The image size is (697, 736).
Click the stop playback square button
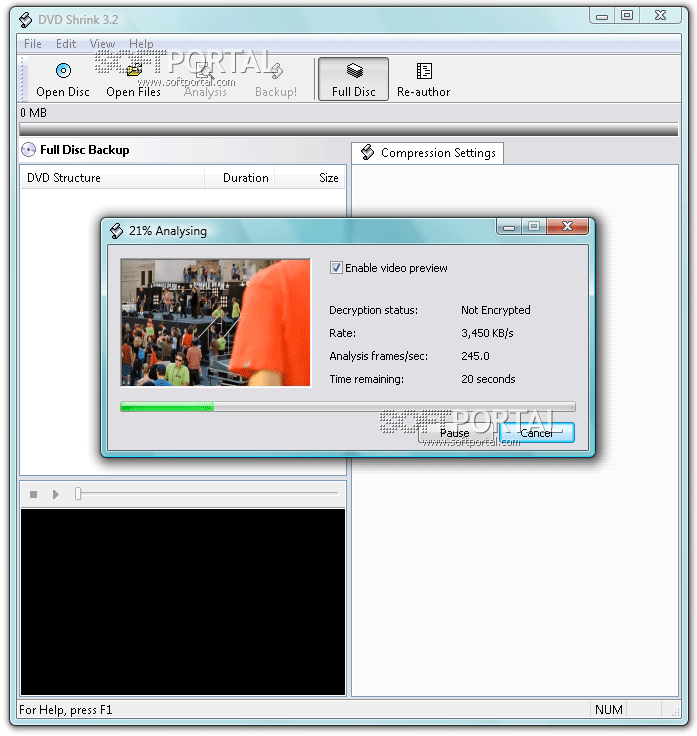click(x=33, y=494)
